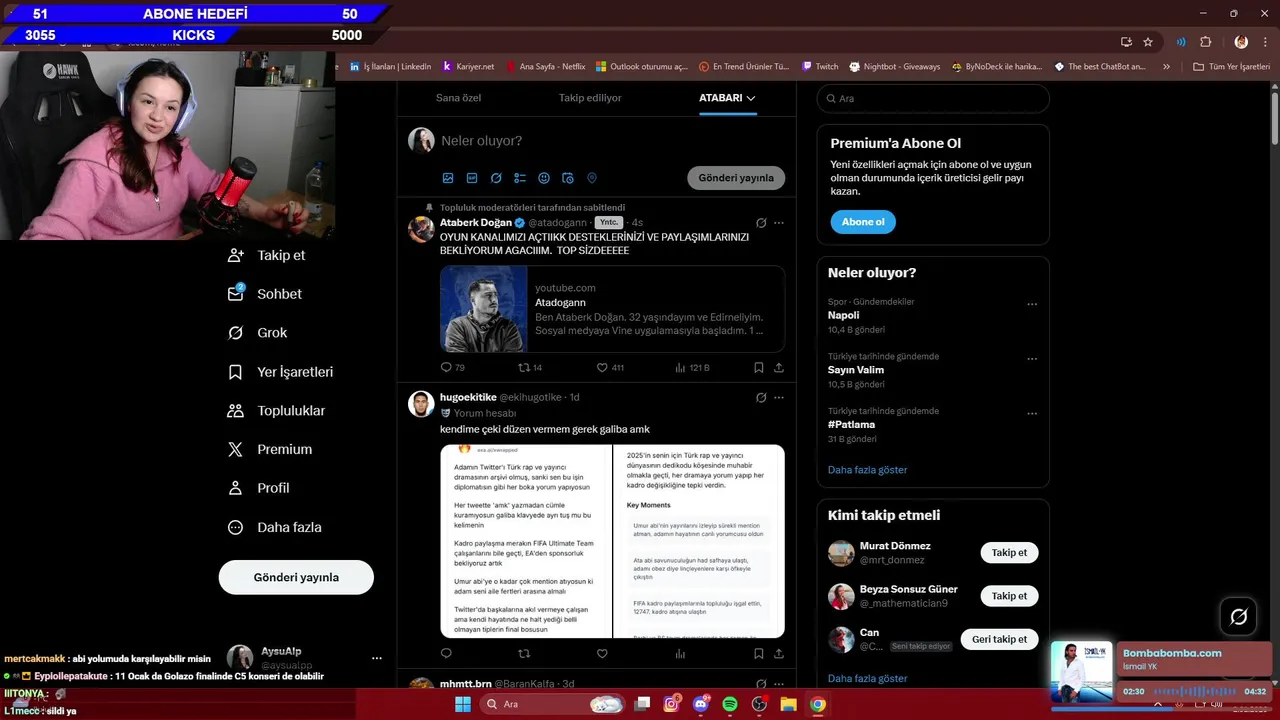Open Sohbet messages in sidebar
The image size is (1280, 720).
click(x=265, y=294)
